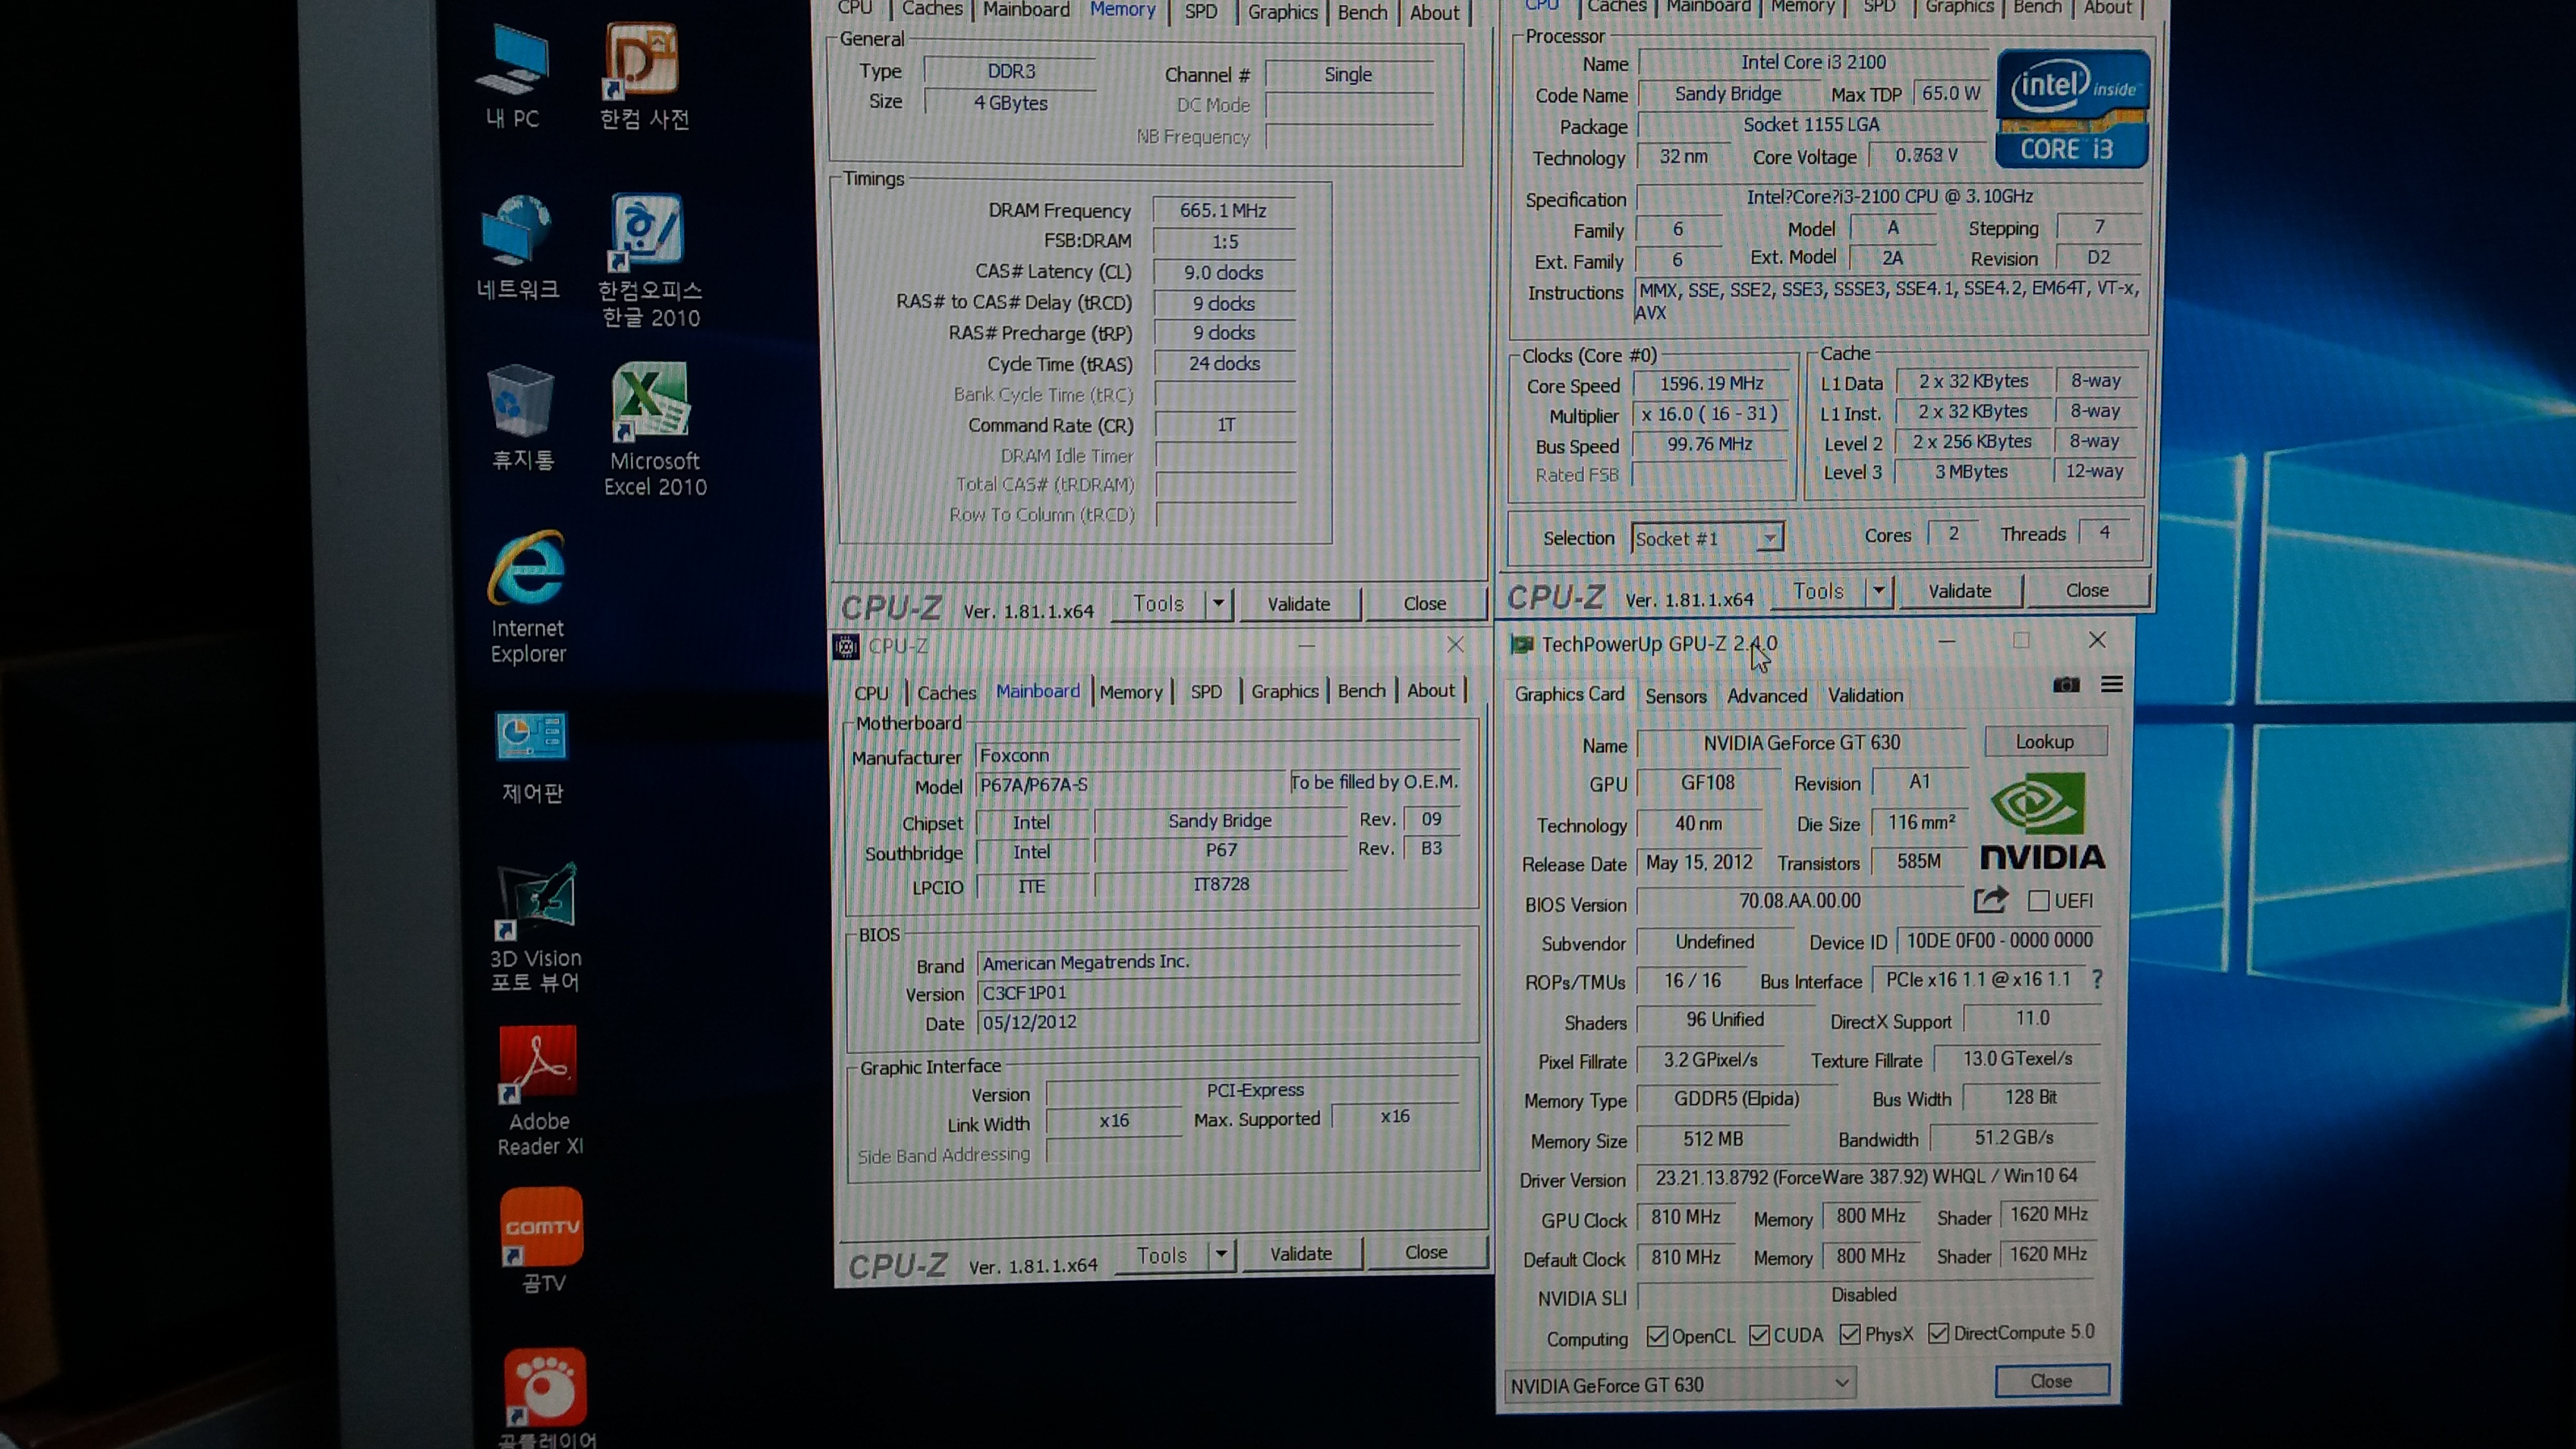Image resolution: width=2576 pixels, height=1449 pixels.
Task: Expand Tools arrow in Mainboard CPU-Z window
Action: pos(1221,1254)
